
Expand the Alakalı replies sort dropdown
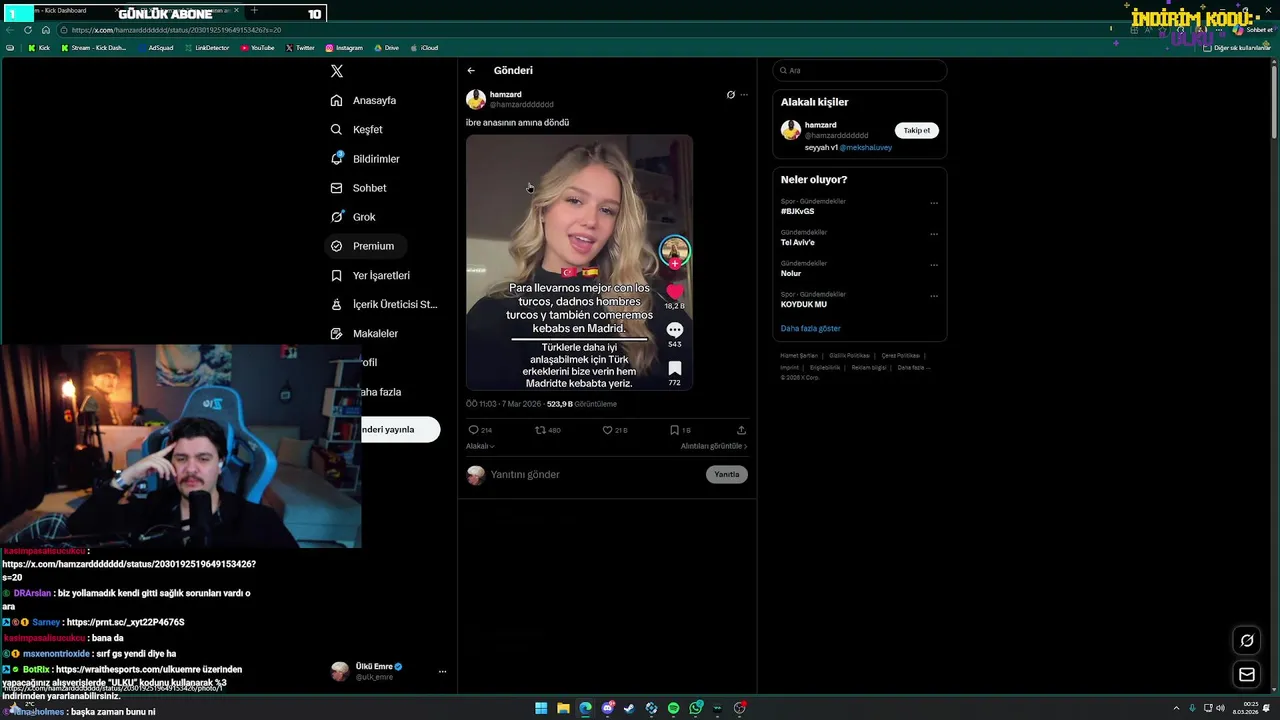point(480,446)
